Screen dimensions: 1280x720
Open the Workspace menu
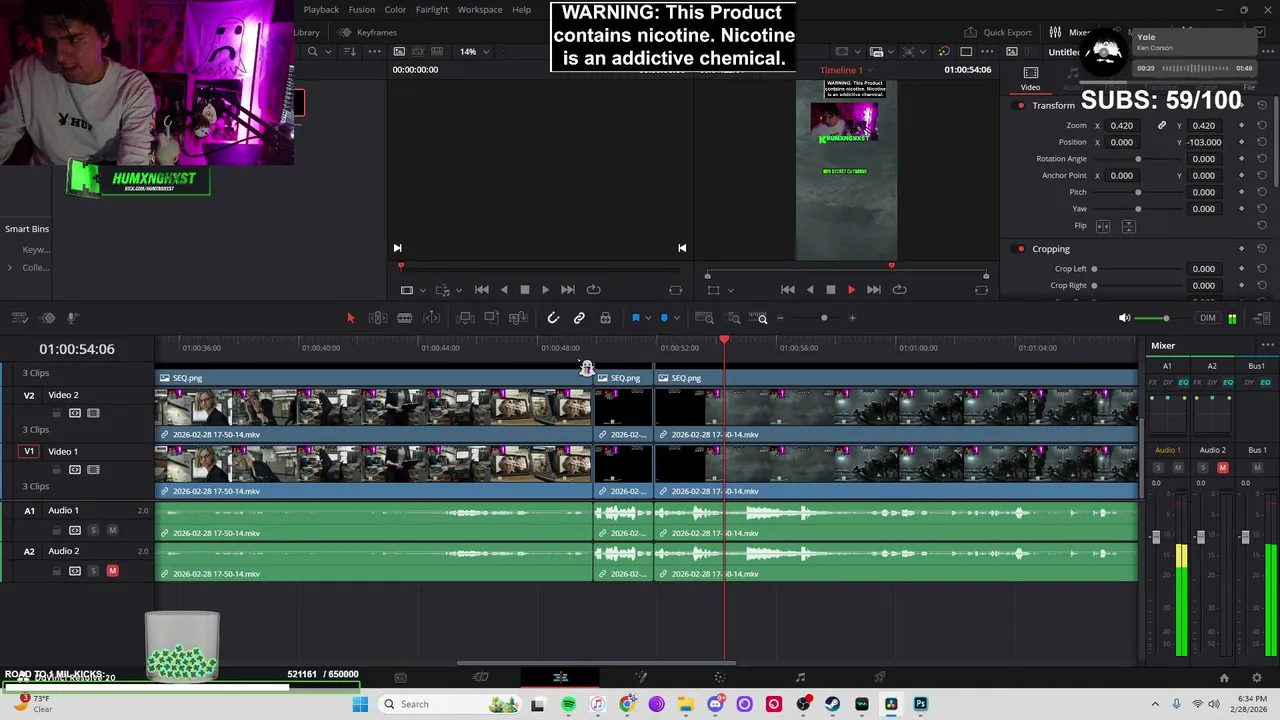[480, 10]
